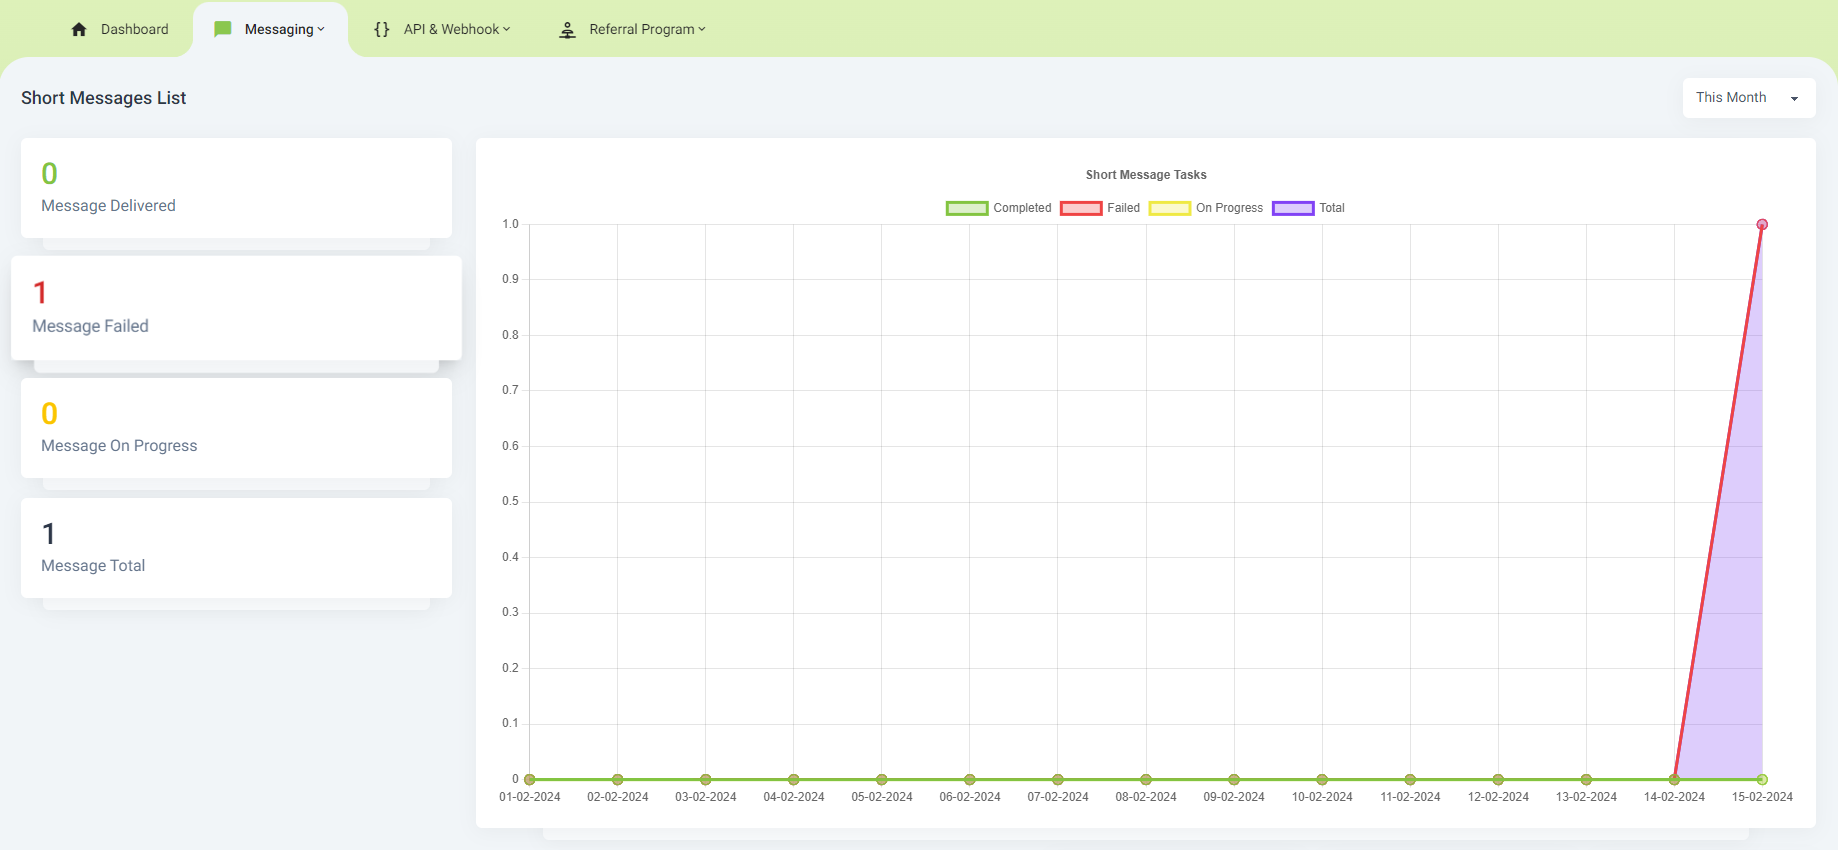
Task: Click the 14-02-2024 data point
Action: [1674, 779]
